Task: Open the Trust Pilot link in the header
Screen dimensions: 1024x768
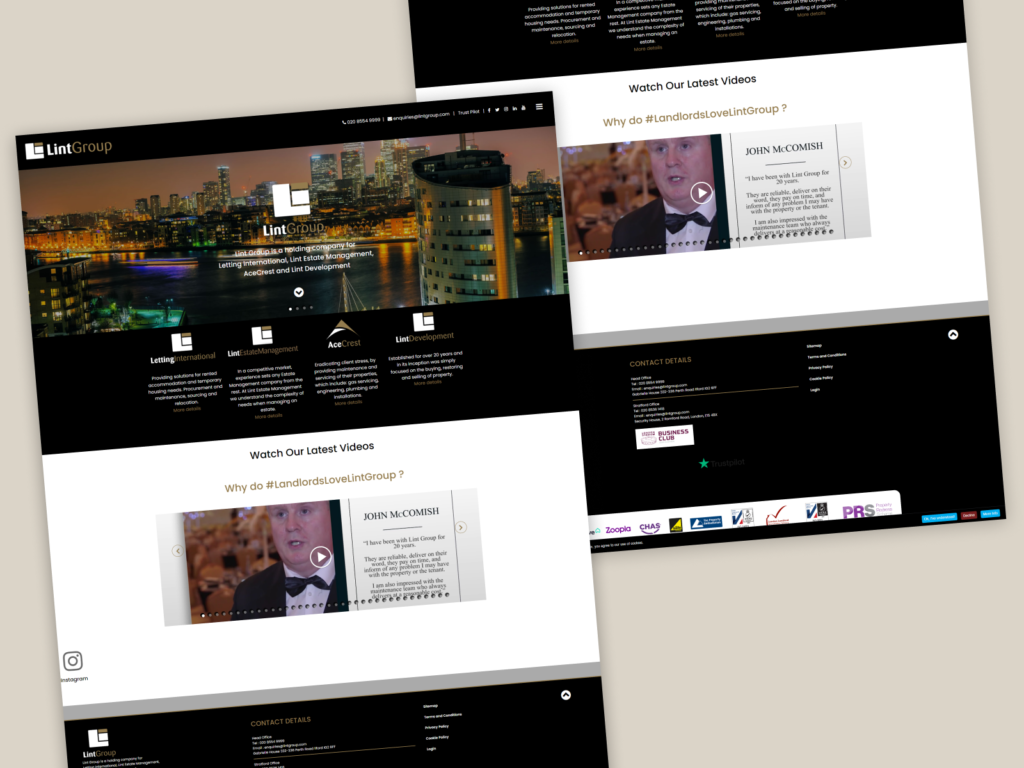Action: click(468, 112)
